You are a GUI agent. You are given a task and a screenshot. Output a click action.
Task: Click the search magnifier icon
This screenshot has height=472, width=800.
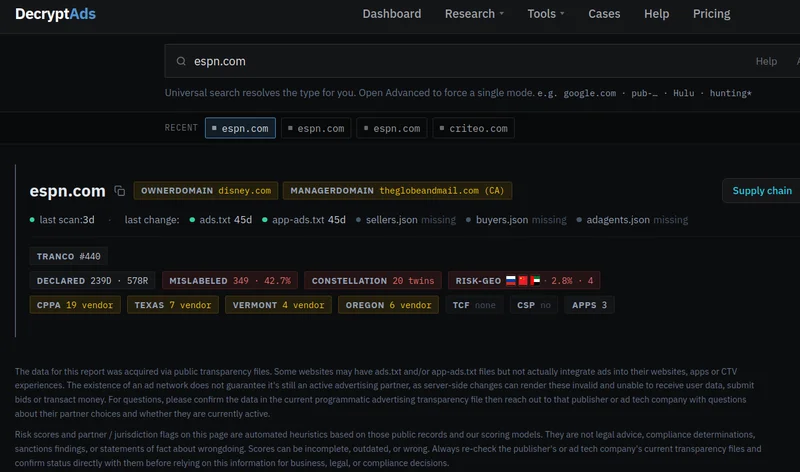click(181, 61)
